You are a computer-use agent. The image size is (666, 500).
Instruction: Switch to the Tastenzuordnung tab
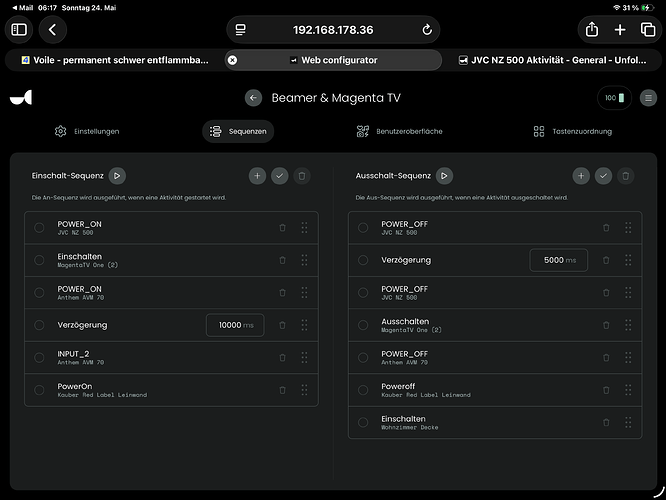(x=573, y=132)
